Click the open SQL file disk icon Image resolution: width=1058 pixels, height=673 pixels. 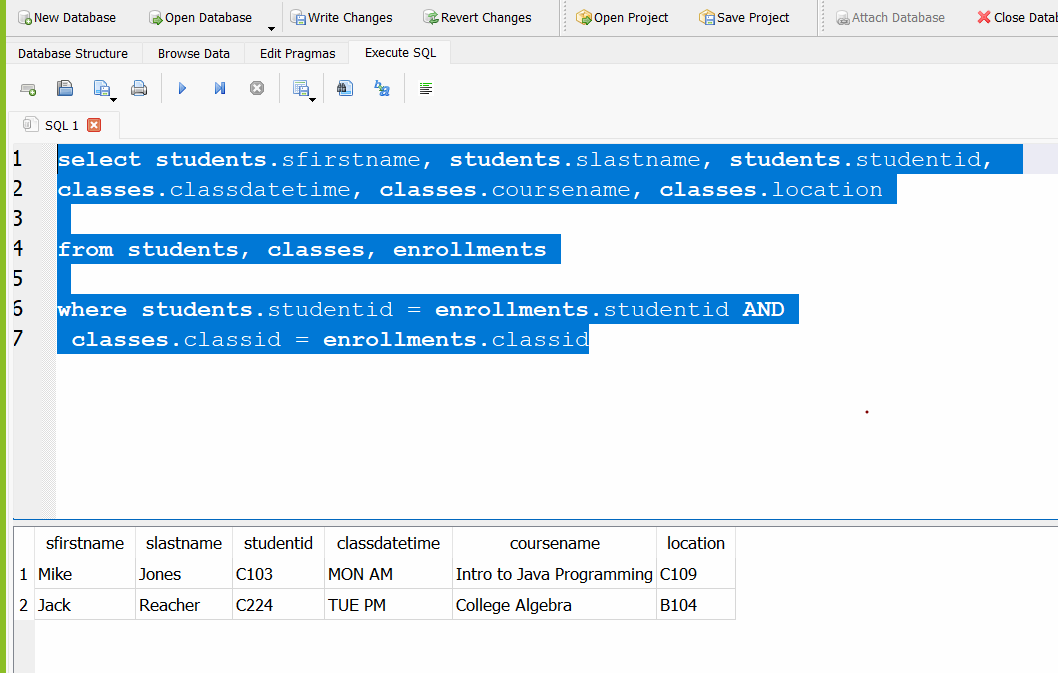coord(65,88)
